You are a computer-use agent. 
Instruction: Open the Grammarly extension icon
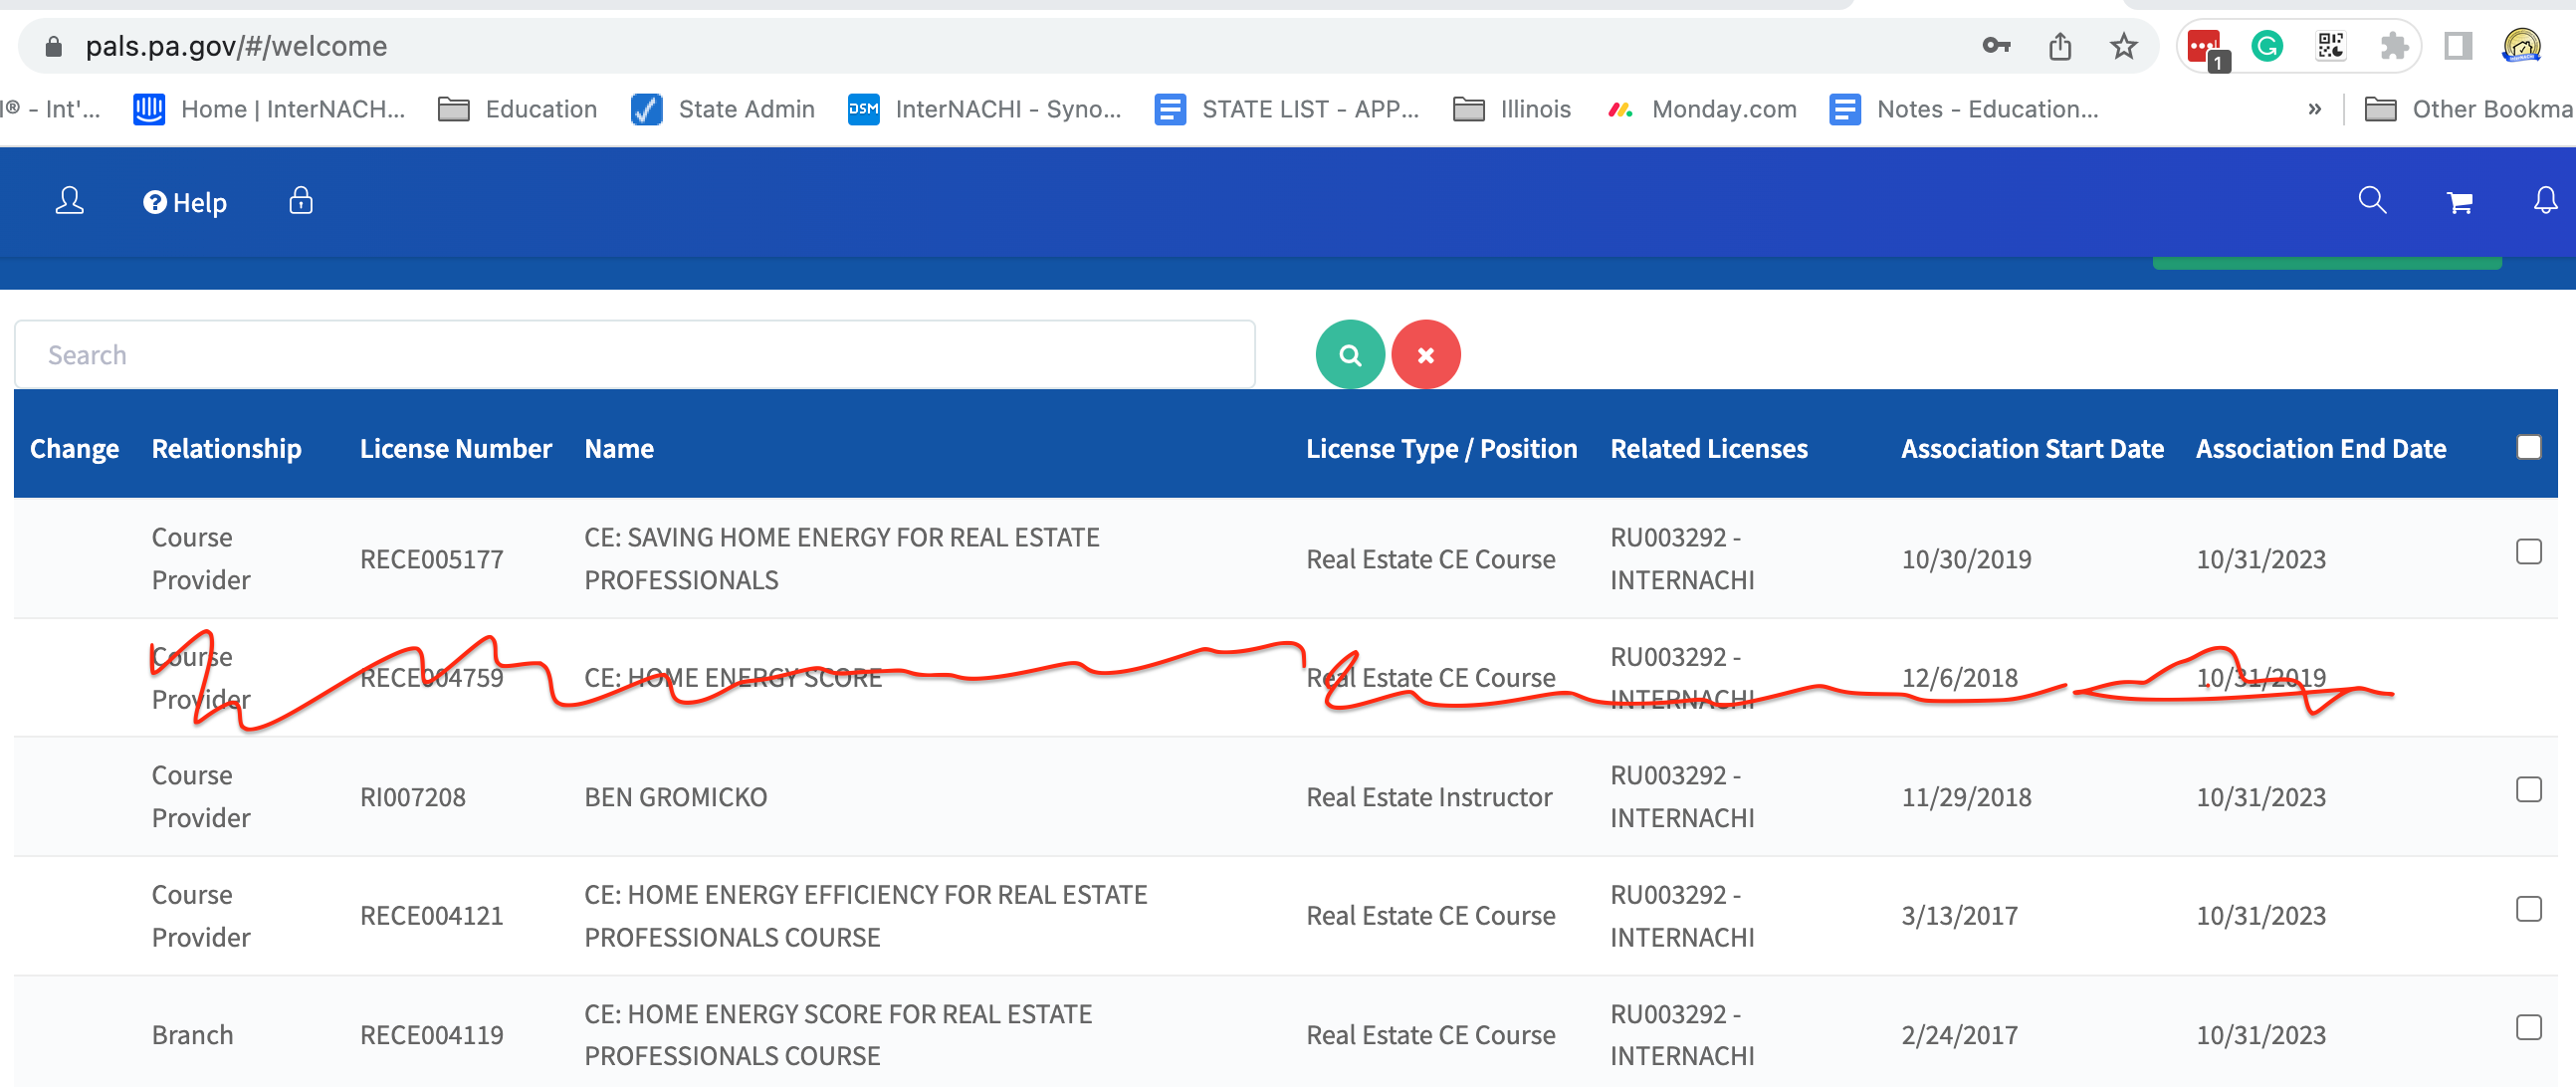point(2267,46)
